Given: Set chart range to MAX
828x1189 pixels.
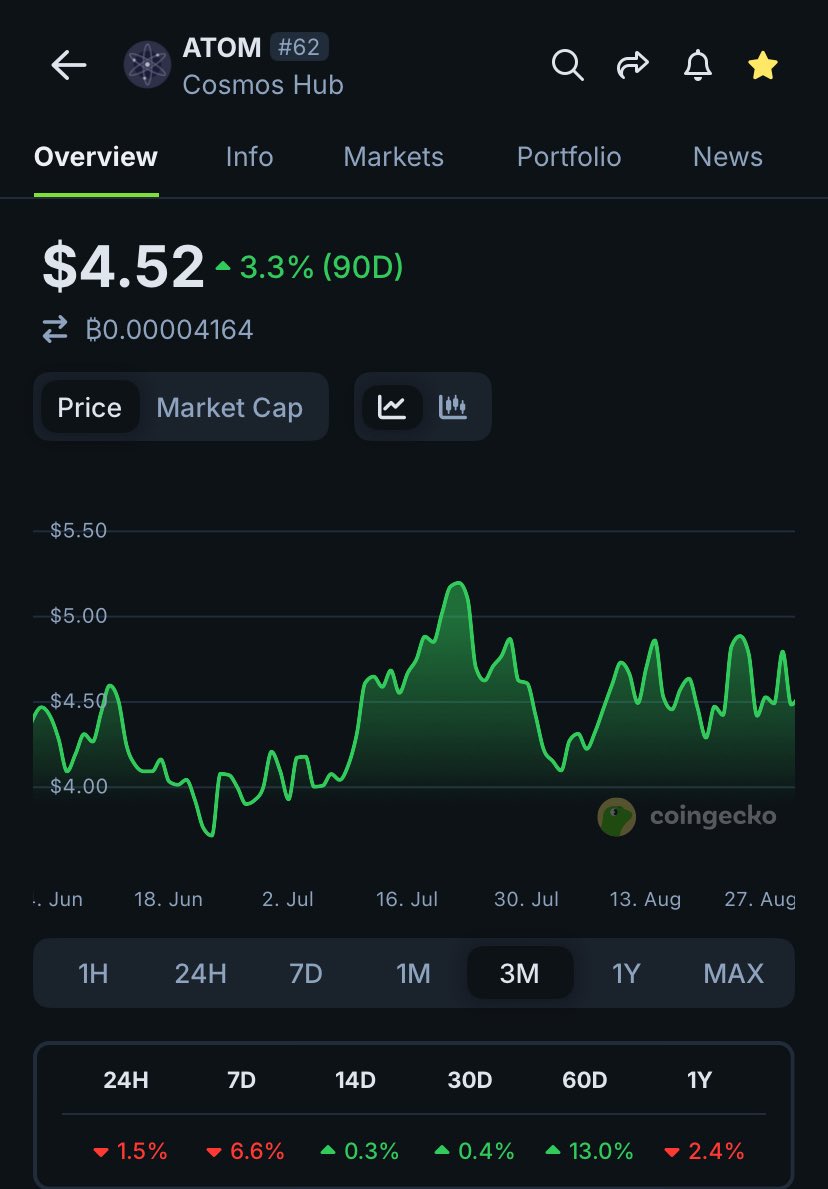Looking at the screenshot, I should [733, 973].
